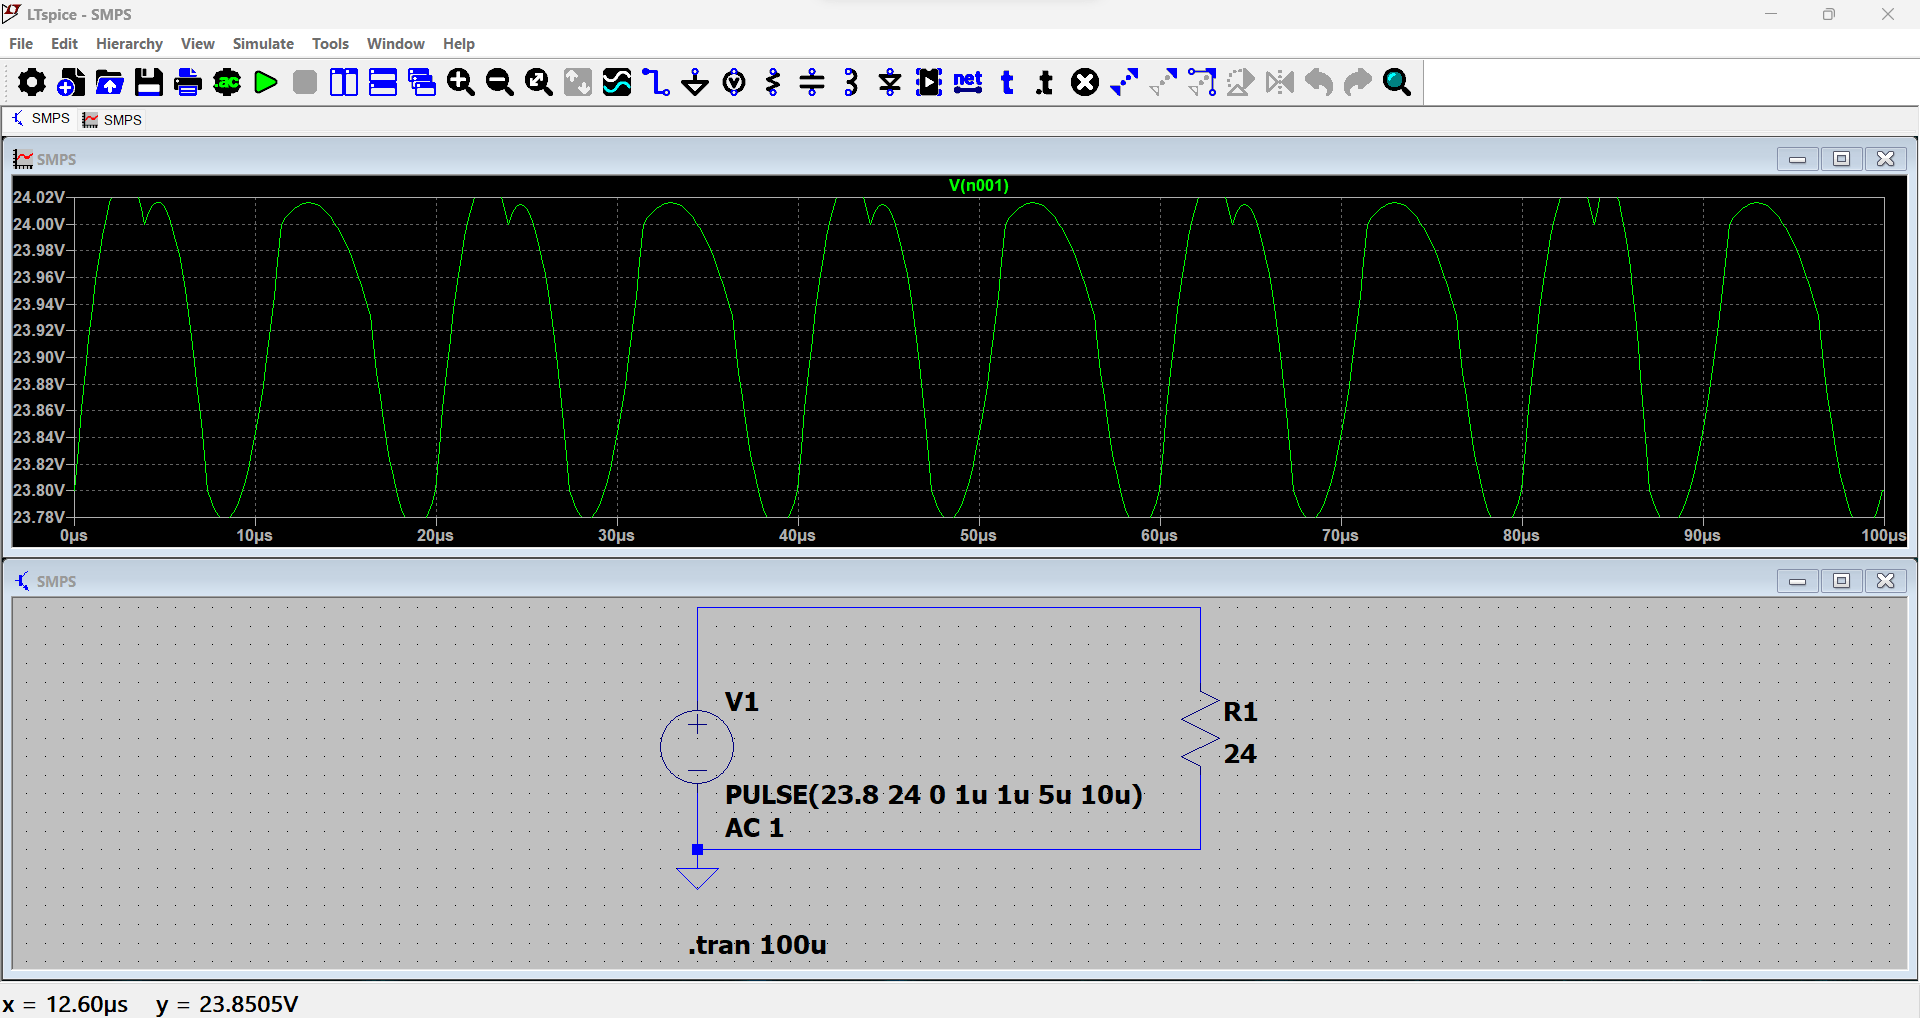Minimize the schematic SMPS pane

(x=1797, y=581)
